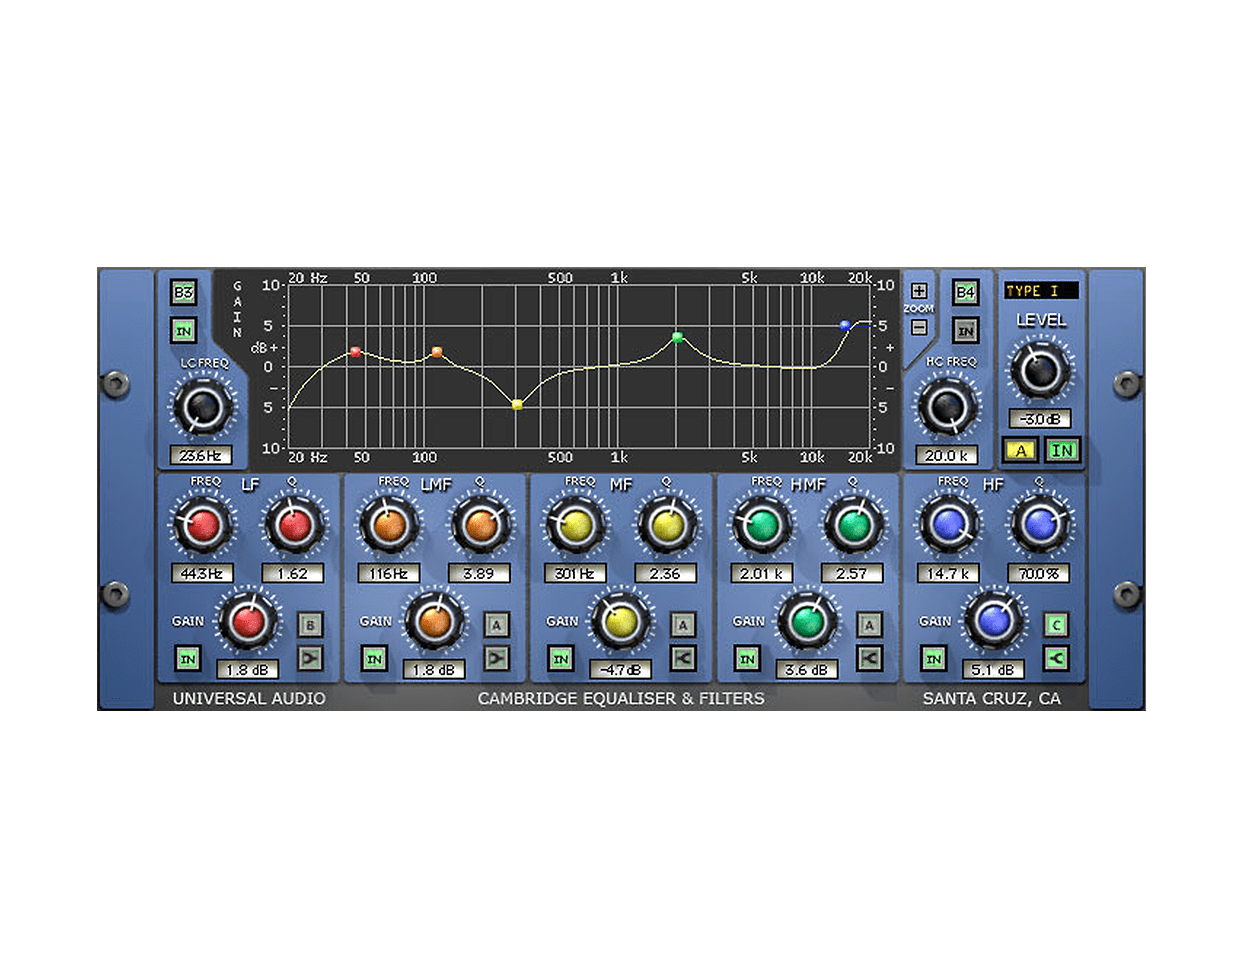Click the LMF Q 3.89 value field
The width and height of the screenshot is (1248, 980).
(479, 574)
